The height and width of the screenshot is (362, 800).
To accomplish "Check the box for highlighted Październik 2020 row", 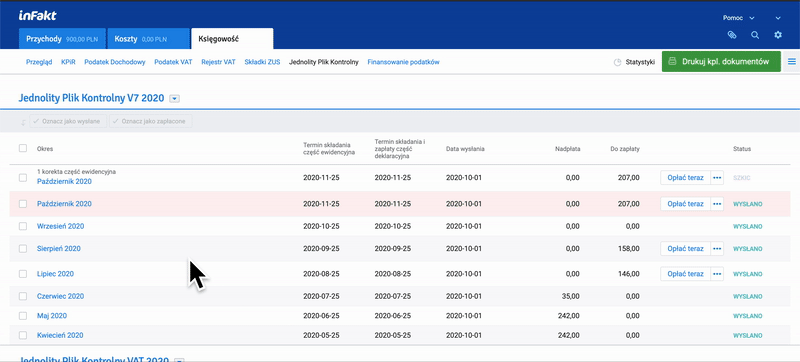I will coord(23,204).
